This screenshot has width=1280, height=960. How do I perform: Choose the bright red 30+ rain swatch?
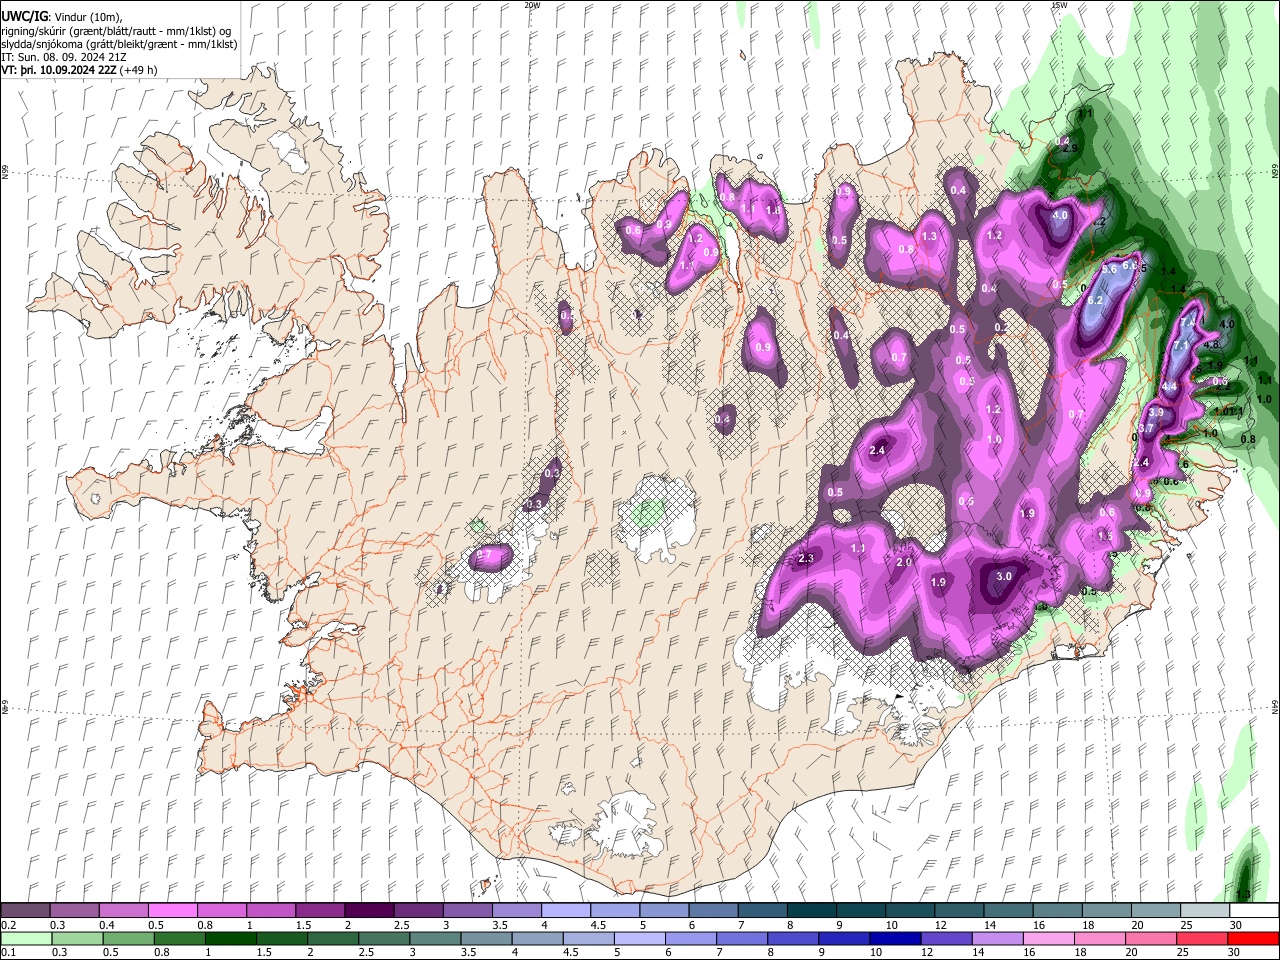(1254, 938)
